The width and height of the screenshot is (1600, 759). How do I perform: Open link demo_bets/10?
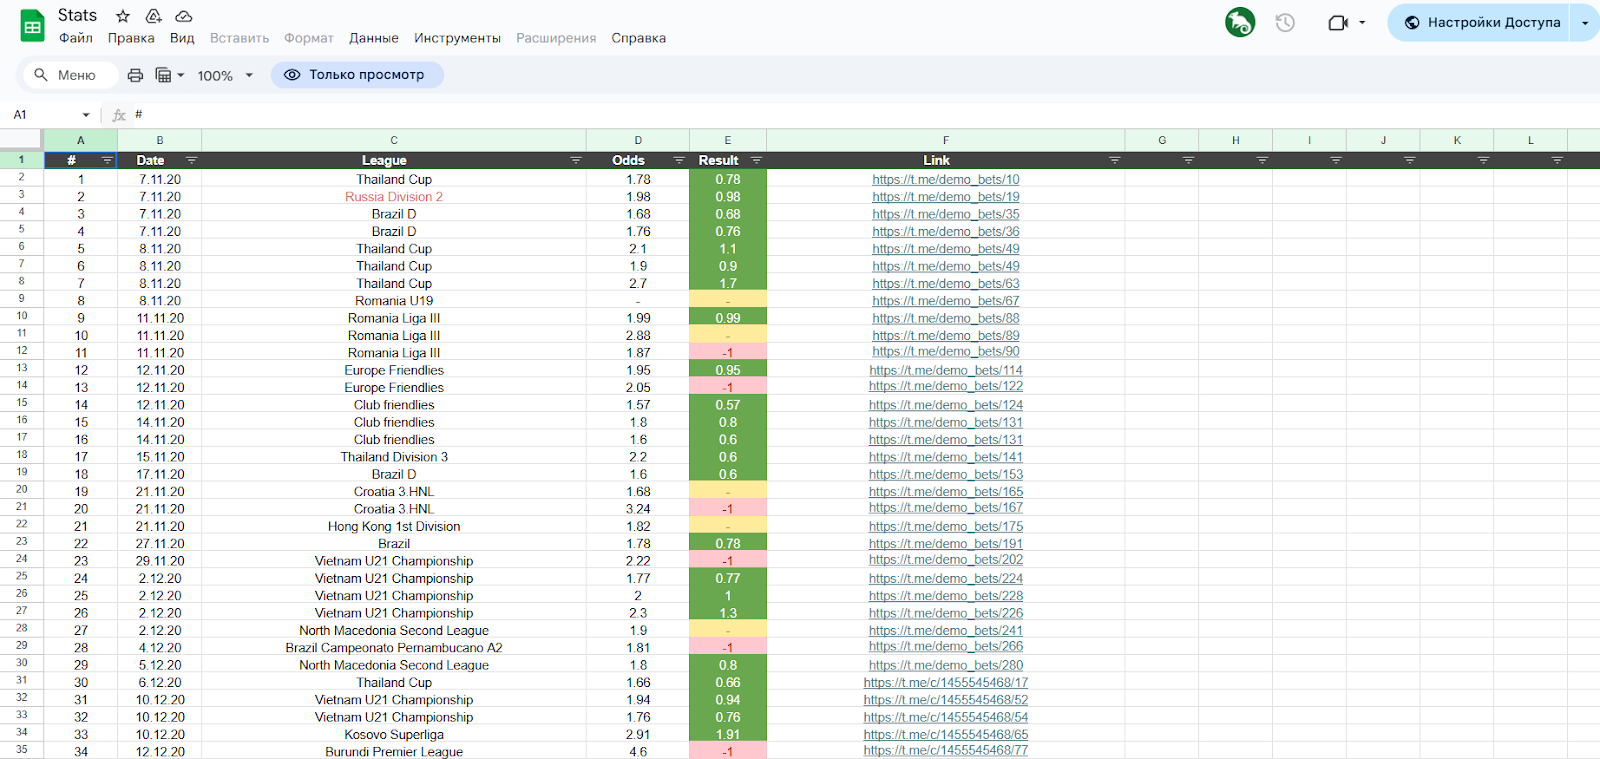pos(946,180)
